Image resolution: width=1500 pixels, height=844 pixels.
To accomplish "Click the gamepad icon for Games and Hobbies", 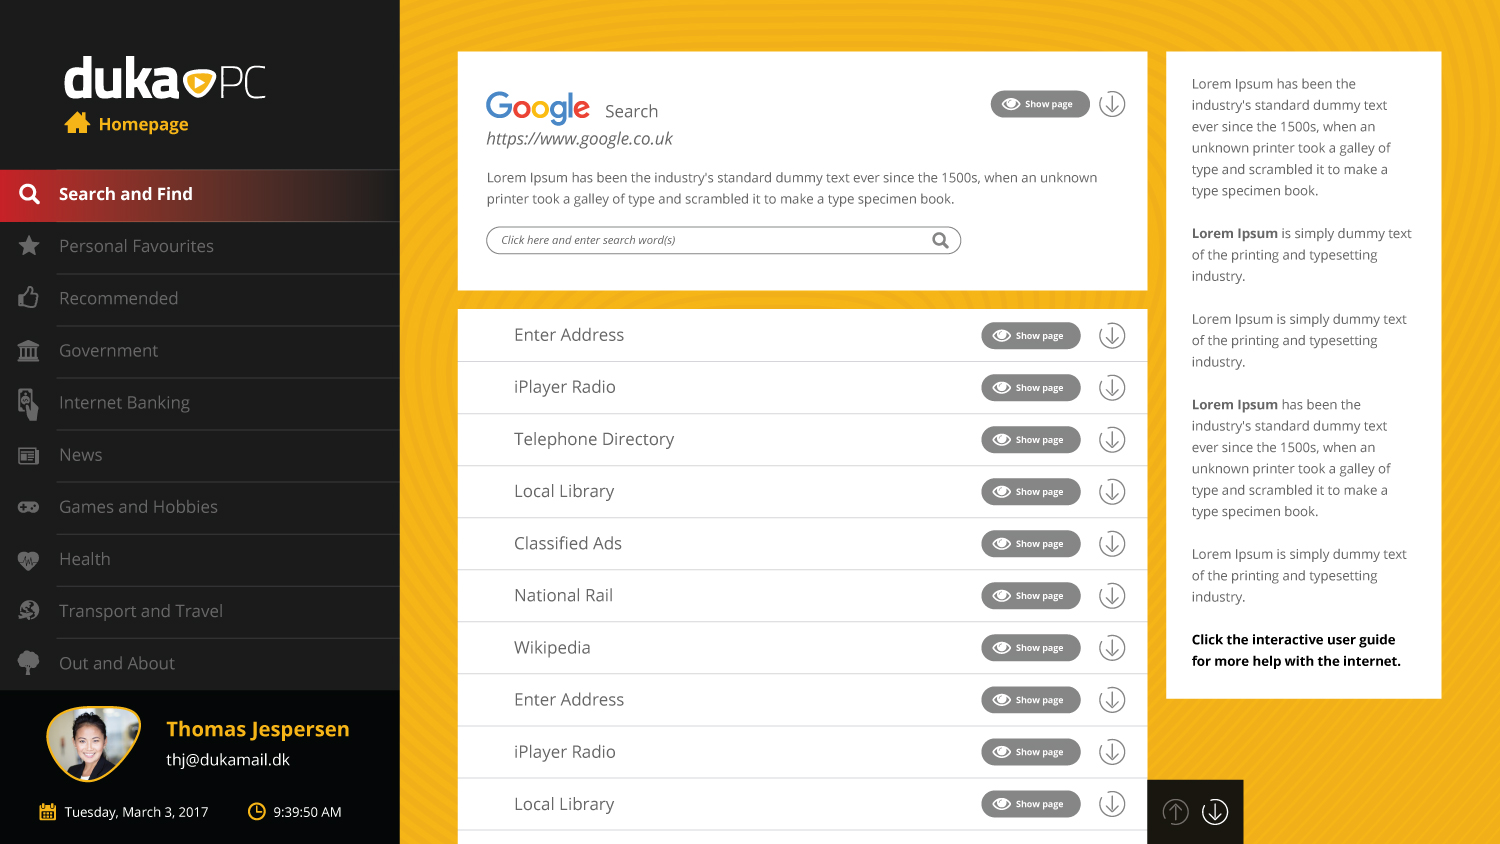I will coord(28,507).
